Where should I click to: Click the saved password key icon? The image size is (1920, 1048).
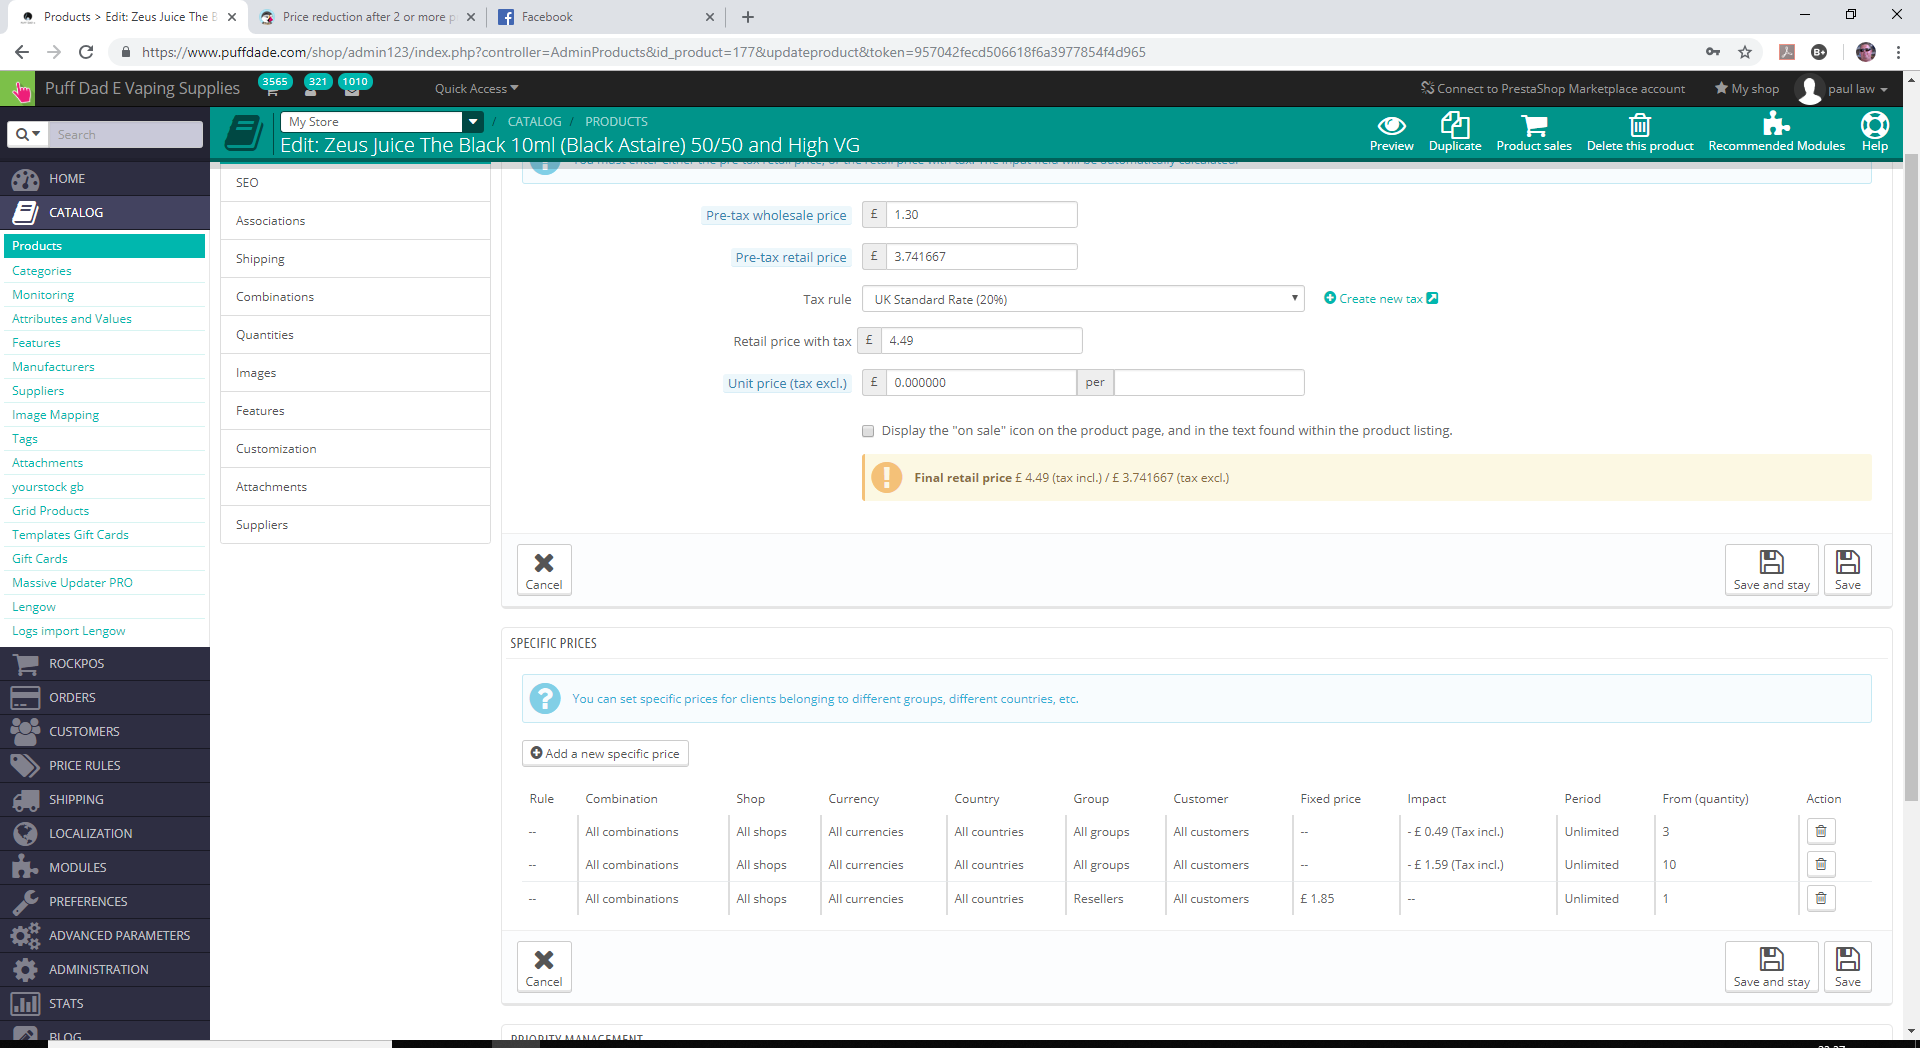pyautogui.click(x=1713, y=52)
